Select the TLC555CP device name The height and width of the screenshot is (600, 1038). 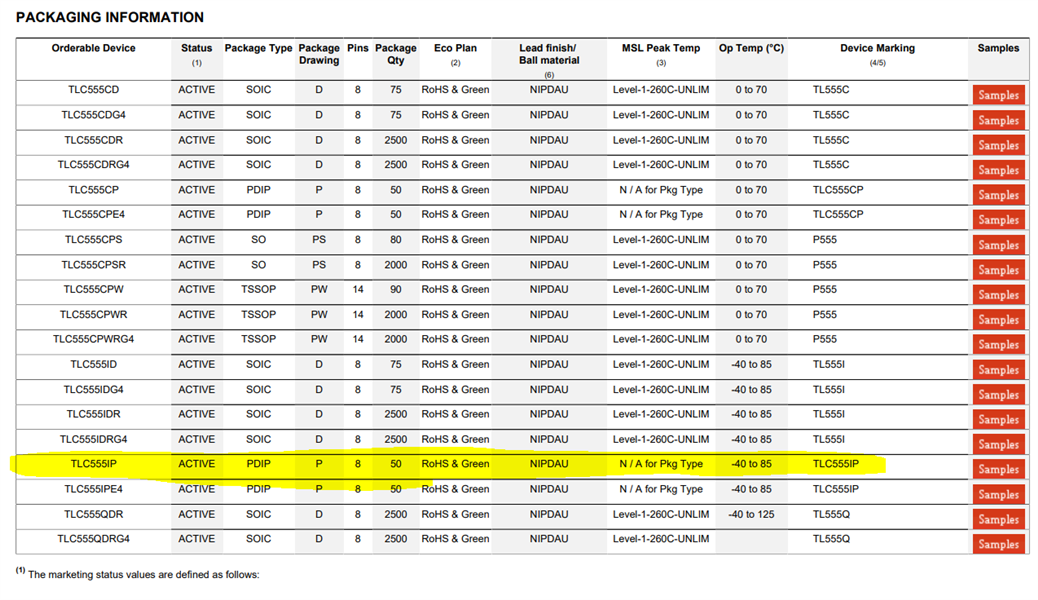coord(93,189)
